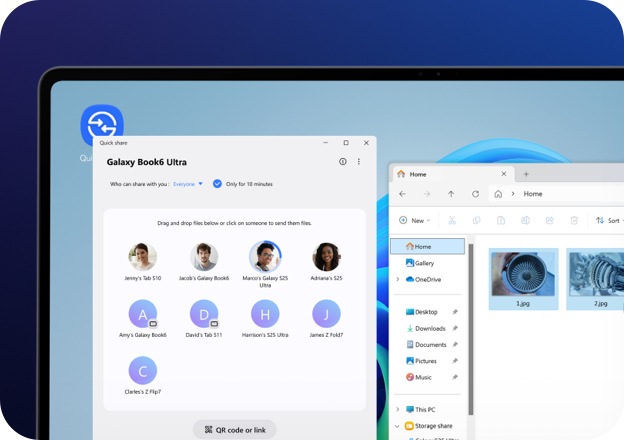Click the Copy icon in Explorer toolbar
624x440 pixels.
[x=476, y=220]
